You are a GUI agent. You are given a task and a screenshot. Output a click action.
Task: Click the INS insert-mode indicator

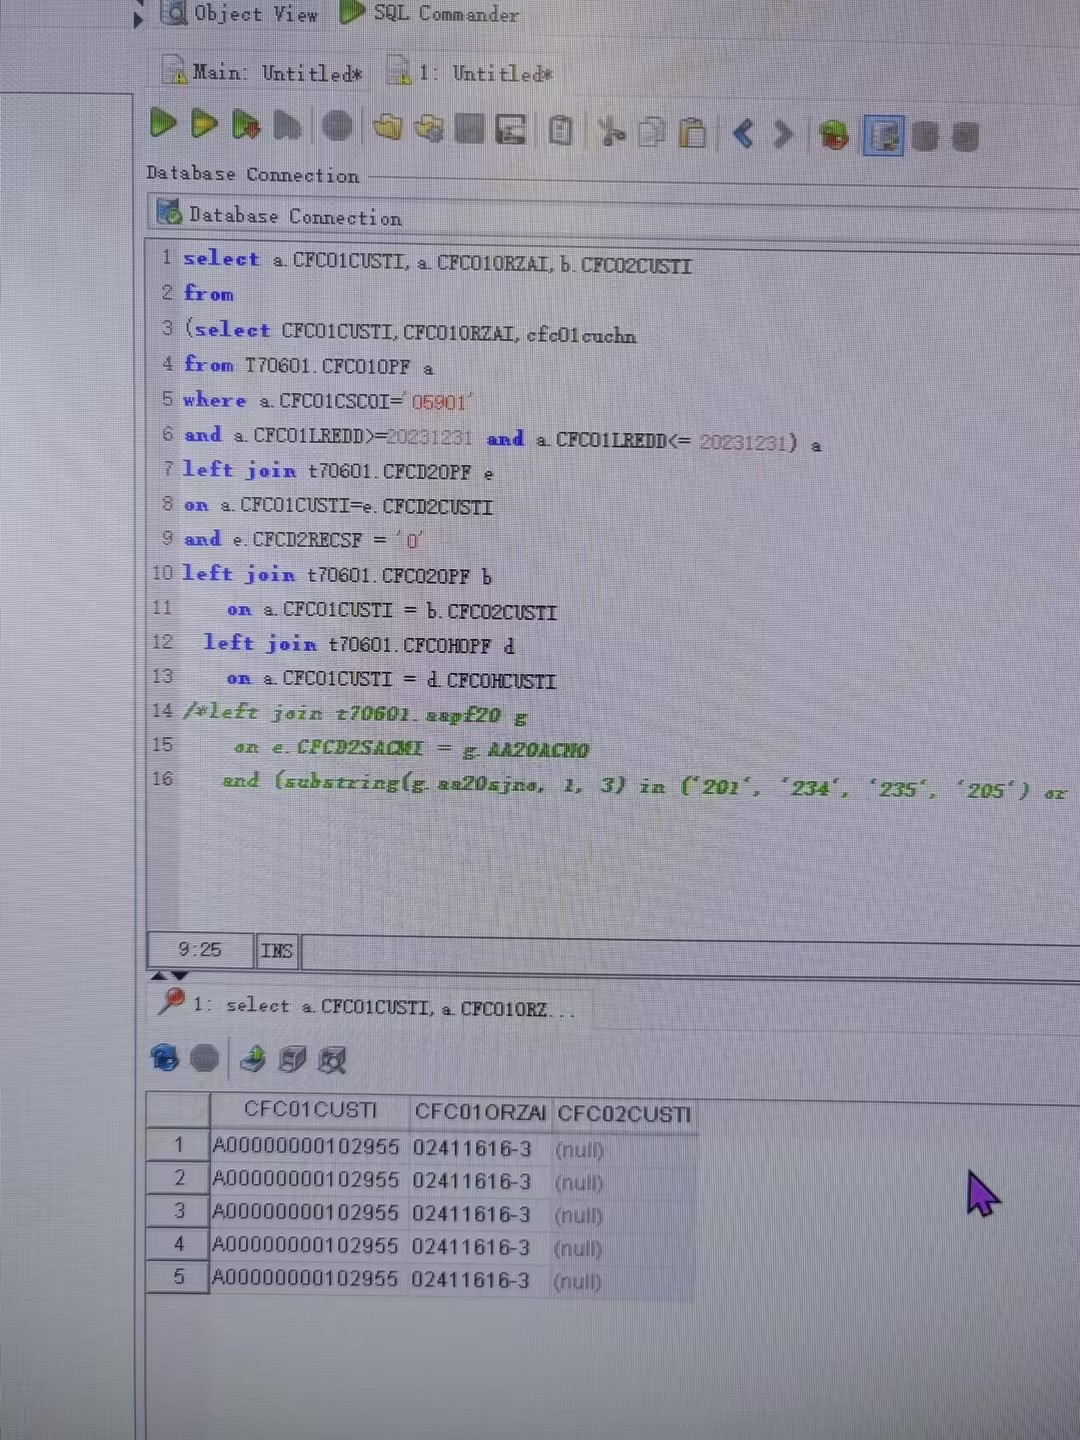click(277, 950)
